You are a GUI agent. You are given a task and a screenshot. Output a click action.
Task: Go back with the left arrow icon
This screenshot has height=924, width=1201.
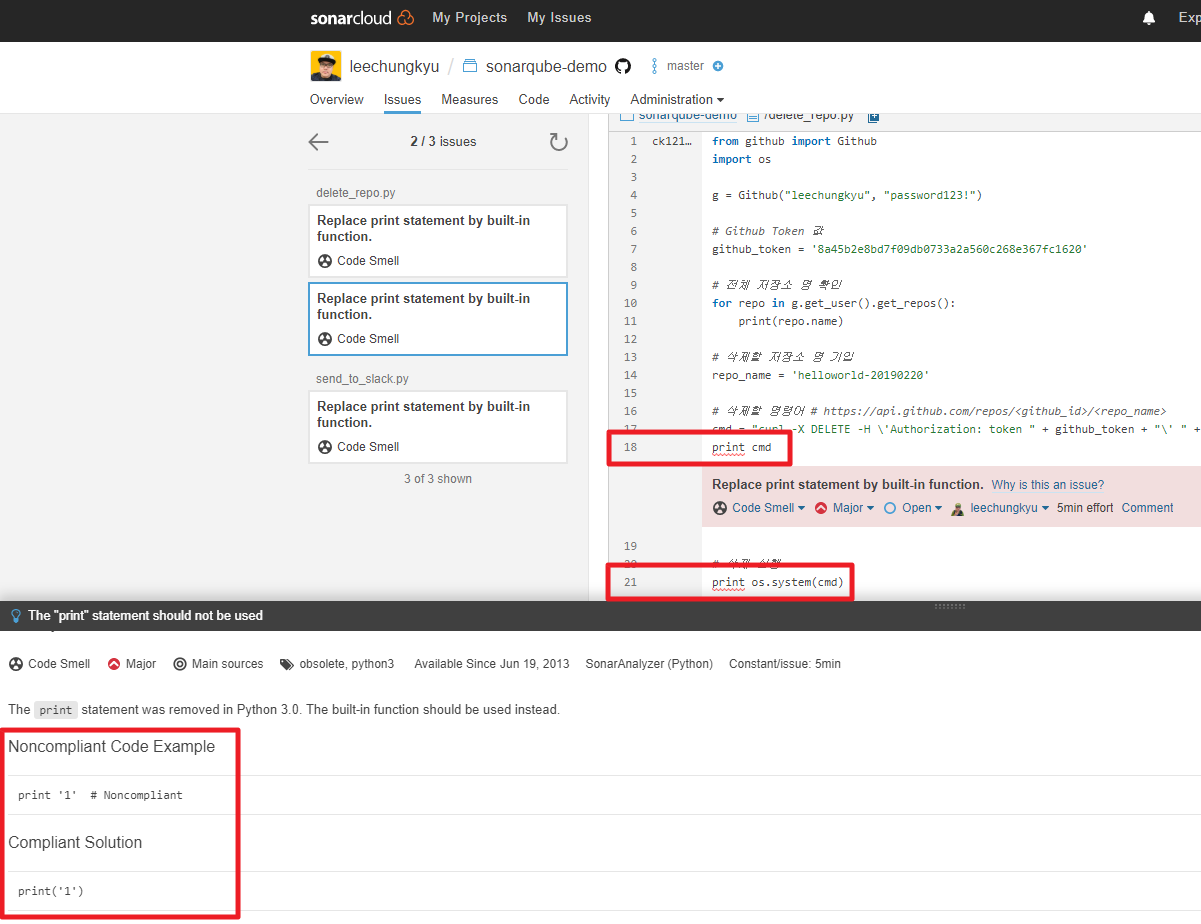point(318,142)
